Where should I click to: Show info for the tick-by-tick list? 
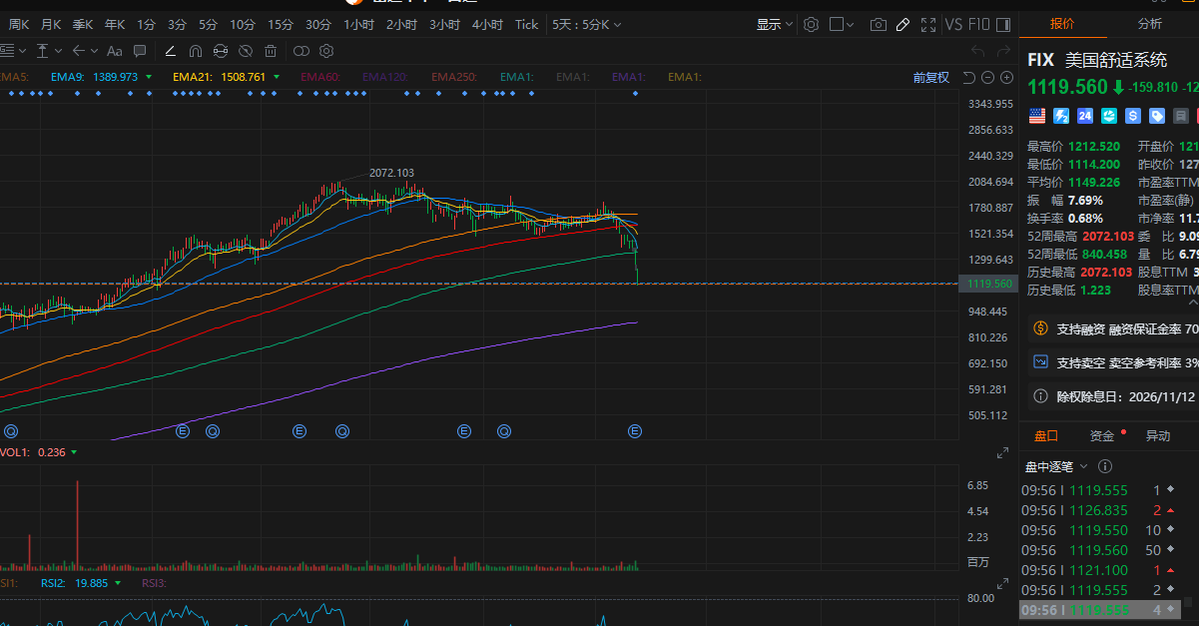pyautogui.click(x=1105, y=466)
